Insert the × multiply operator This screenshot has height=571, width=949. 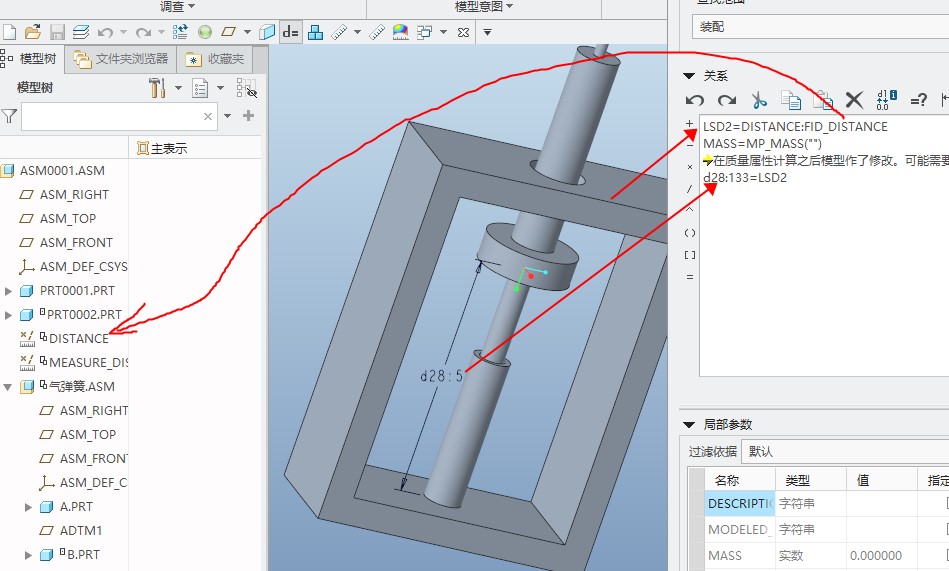(x=689, y=167)
